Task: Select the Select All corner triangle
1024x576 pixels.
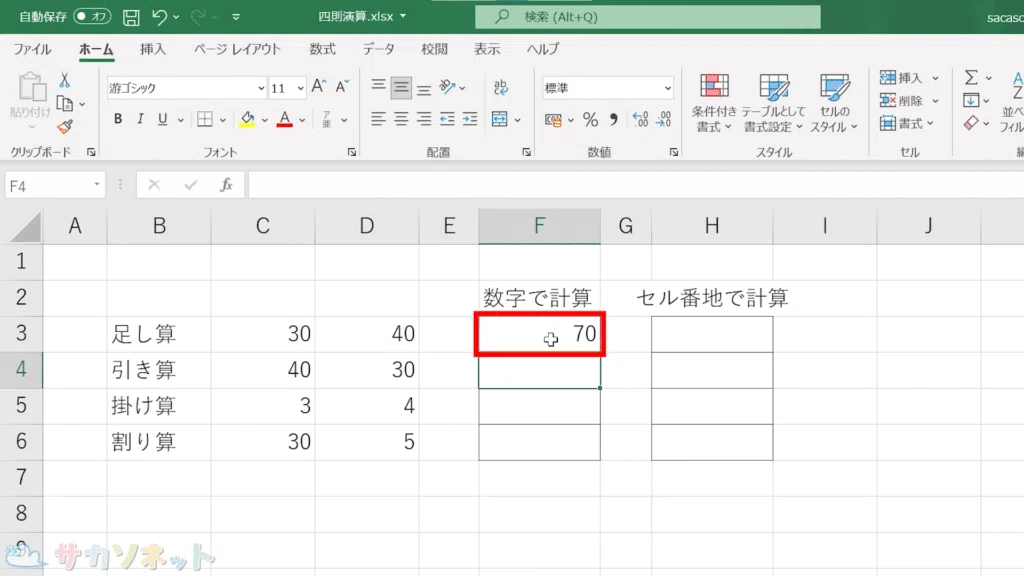Action: [26, 227]
